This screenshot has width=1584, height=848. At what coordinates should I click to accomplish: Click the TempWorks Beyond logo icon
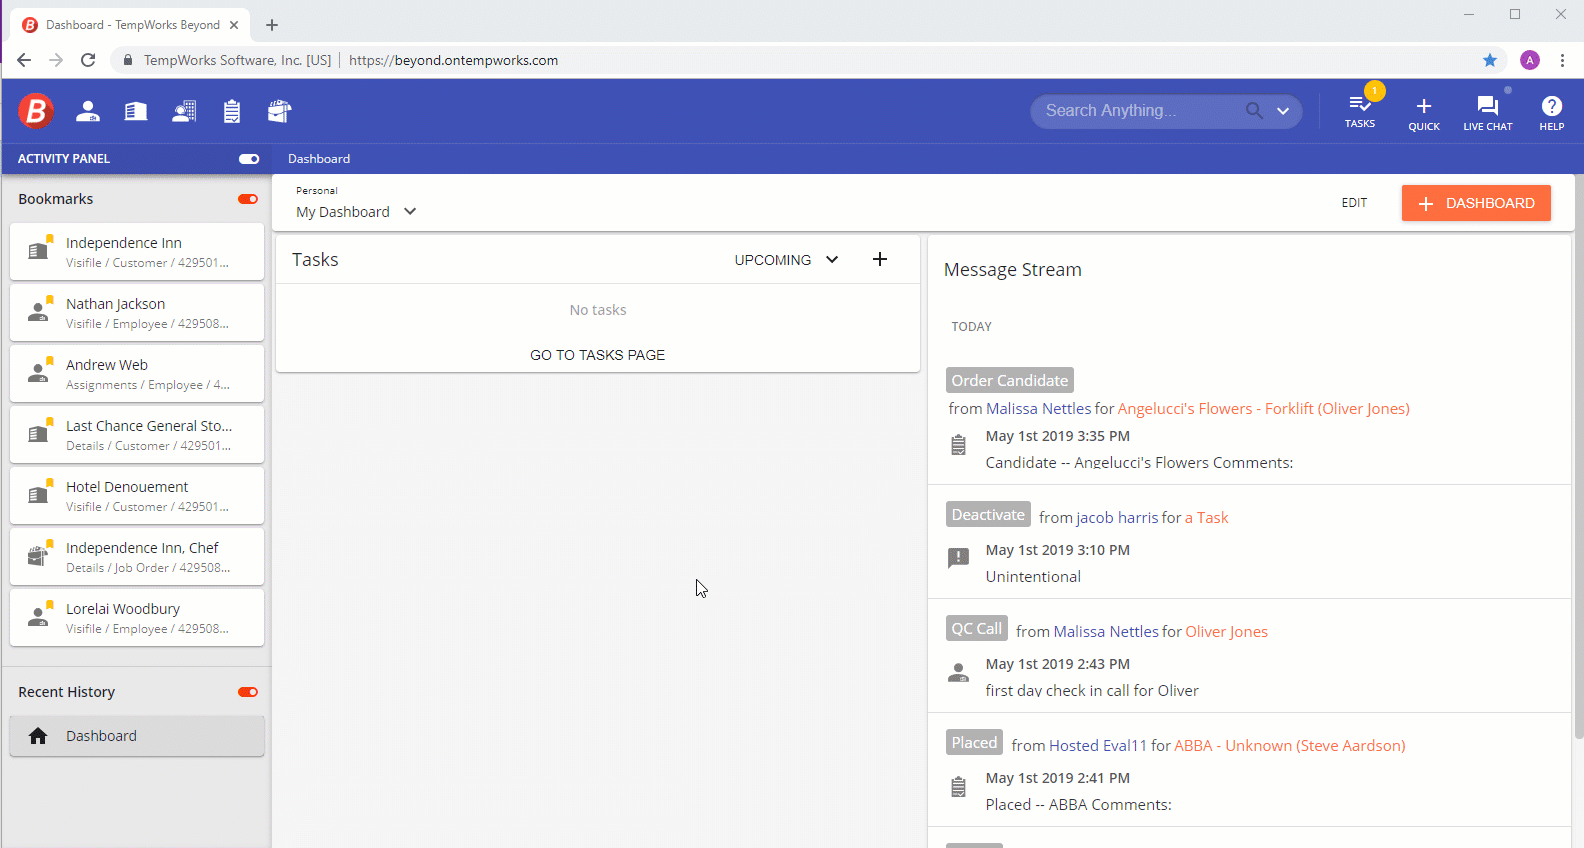pos(36,111)
